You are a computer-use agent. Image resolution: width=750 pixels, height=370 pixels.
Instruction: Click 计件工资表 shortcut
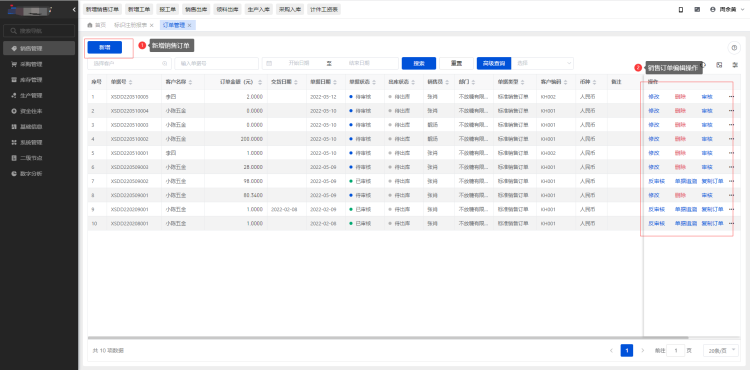point(324,10)
